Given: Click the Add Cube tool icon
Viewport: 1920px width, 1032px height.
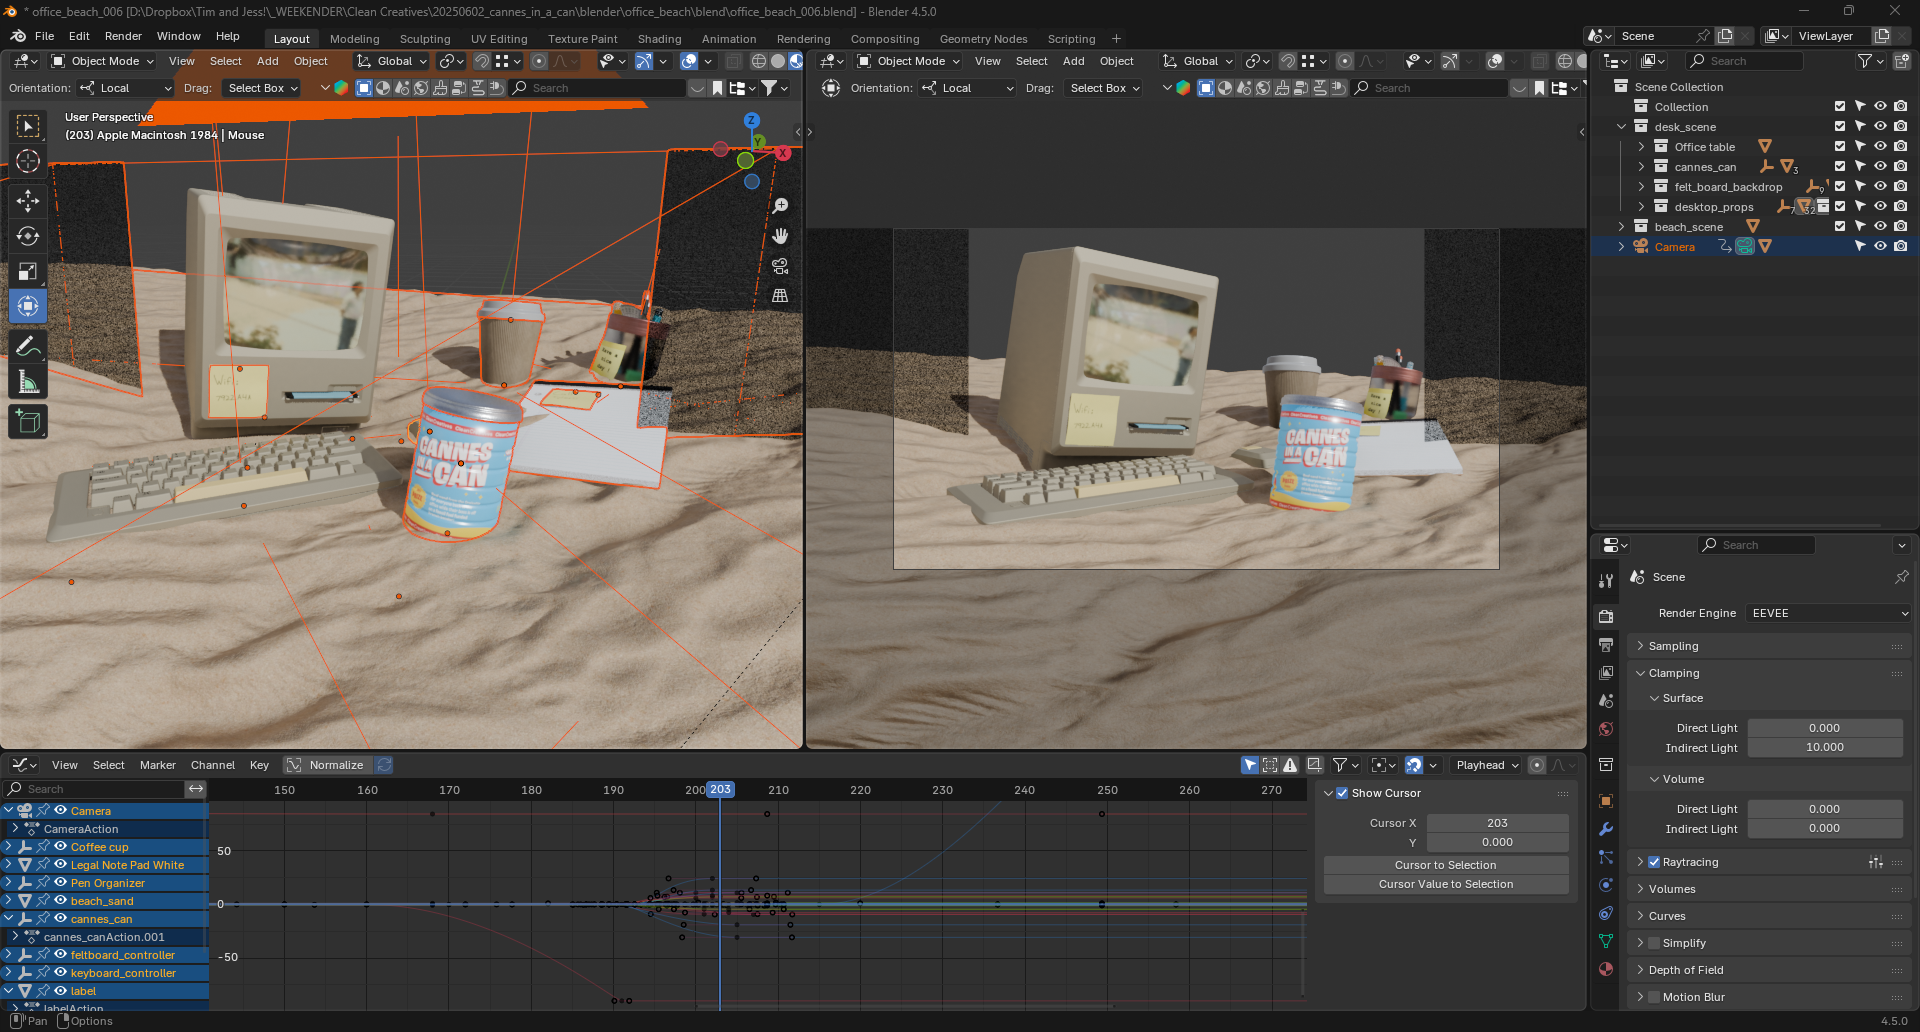Looking at the screenshot, I should (28, 422).
